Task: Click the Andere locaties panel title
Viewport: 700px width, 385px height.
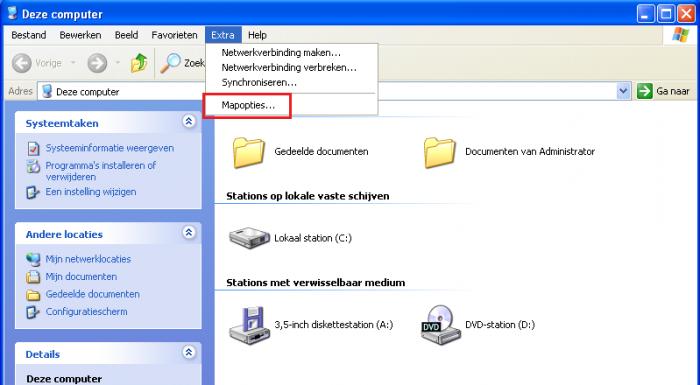Action: [64, 234]
